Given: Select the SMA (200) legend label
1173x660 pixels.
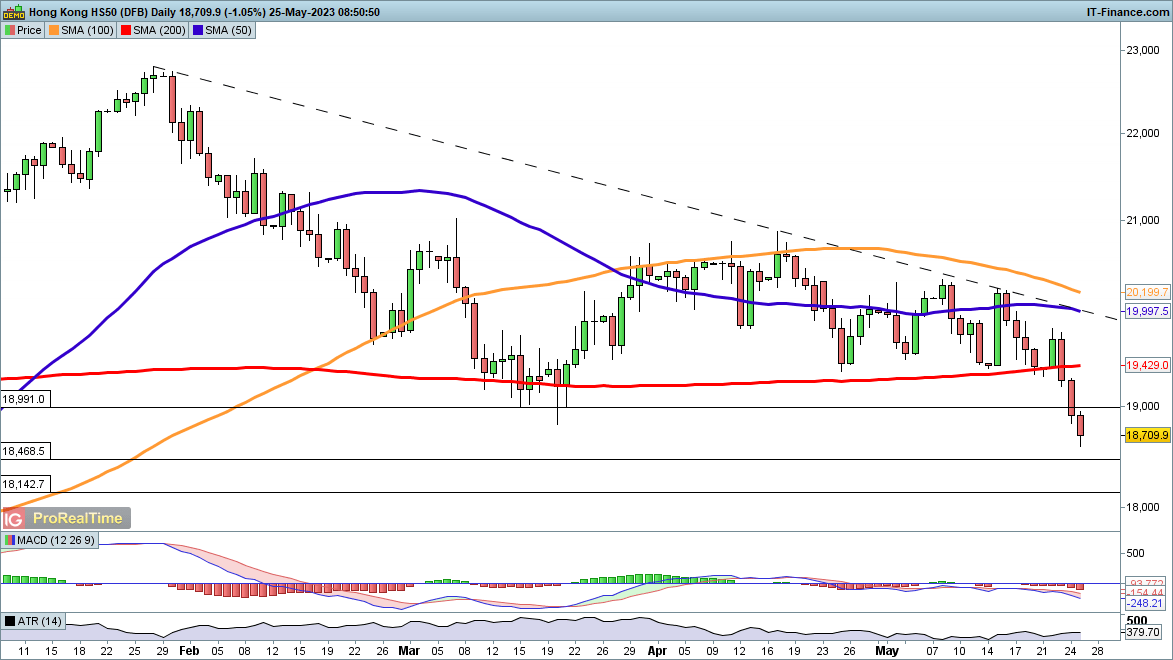Looking at the screenshot, I should (x=159, y=31).
